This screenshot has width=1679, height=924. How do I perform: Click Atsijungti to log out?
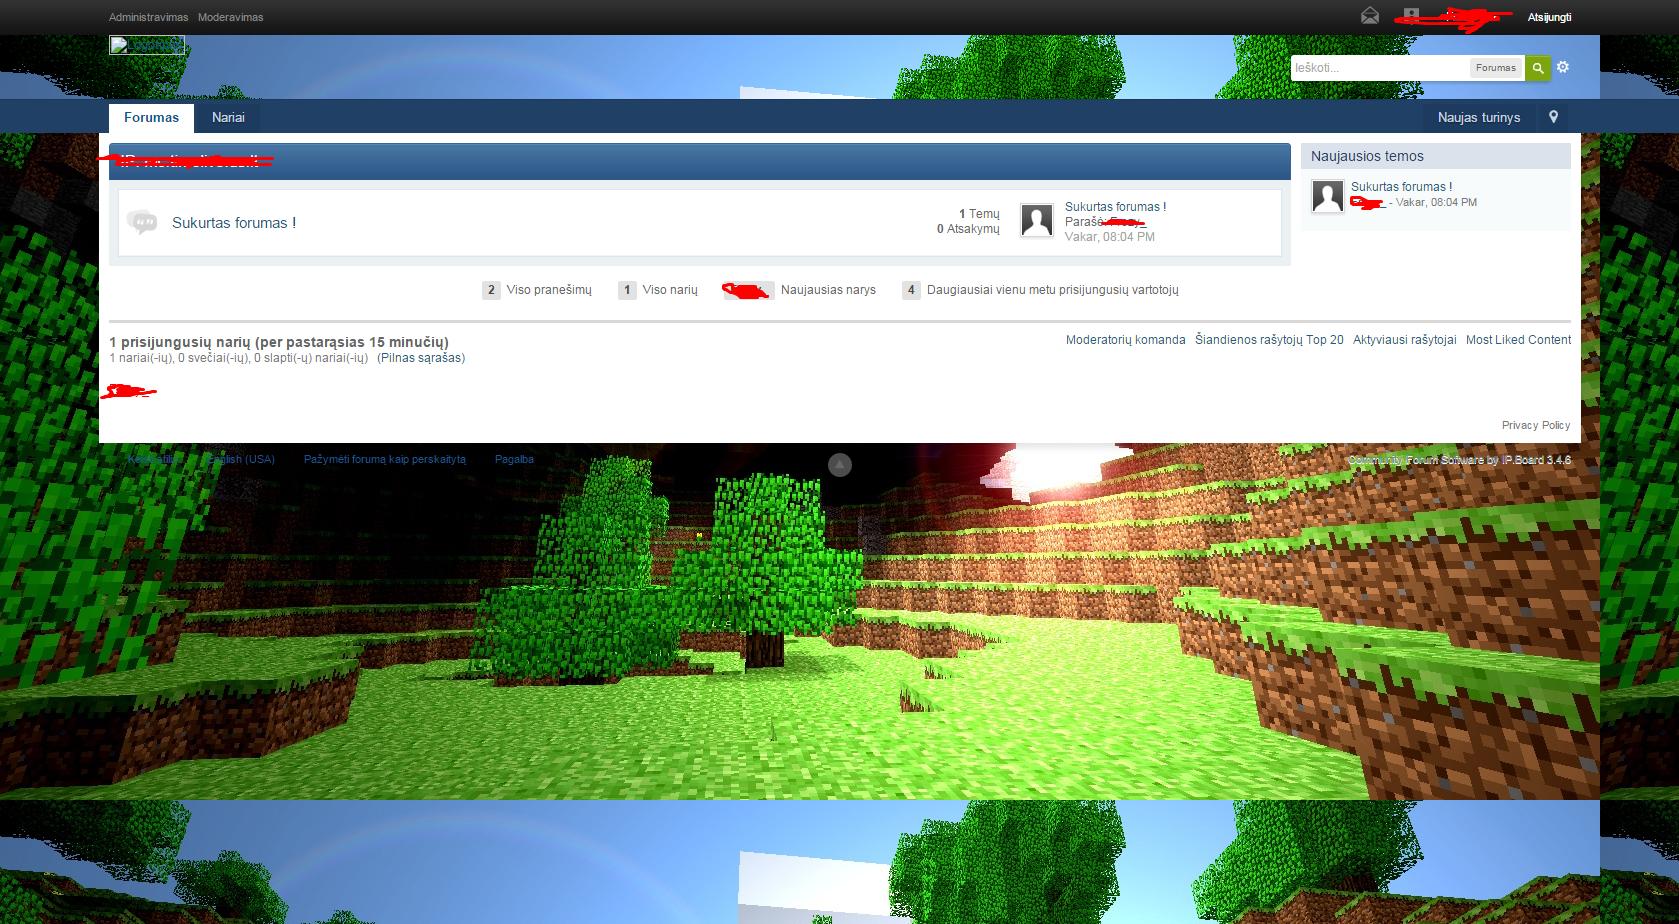click(x=1549, y=17)
